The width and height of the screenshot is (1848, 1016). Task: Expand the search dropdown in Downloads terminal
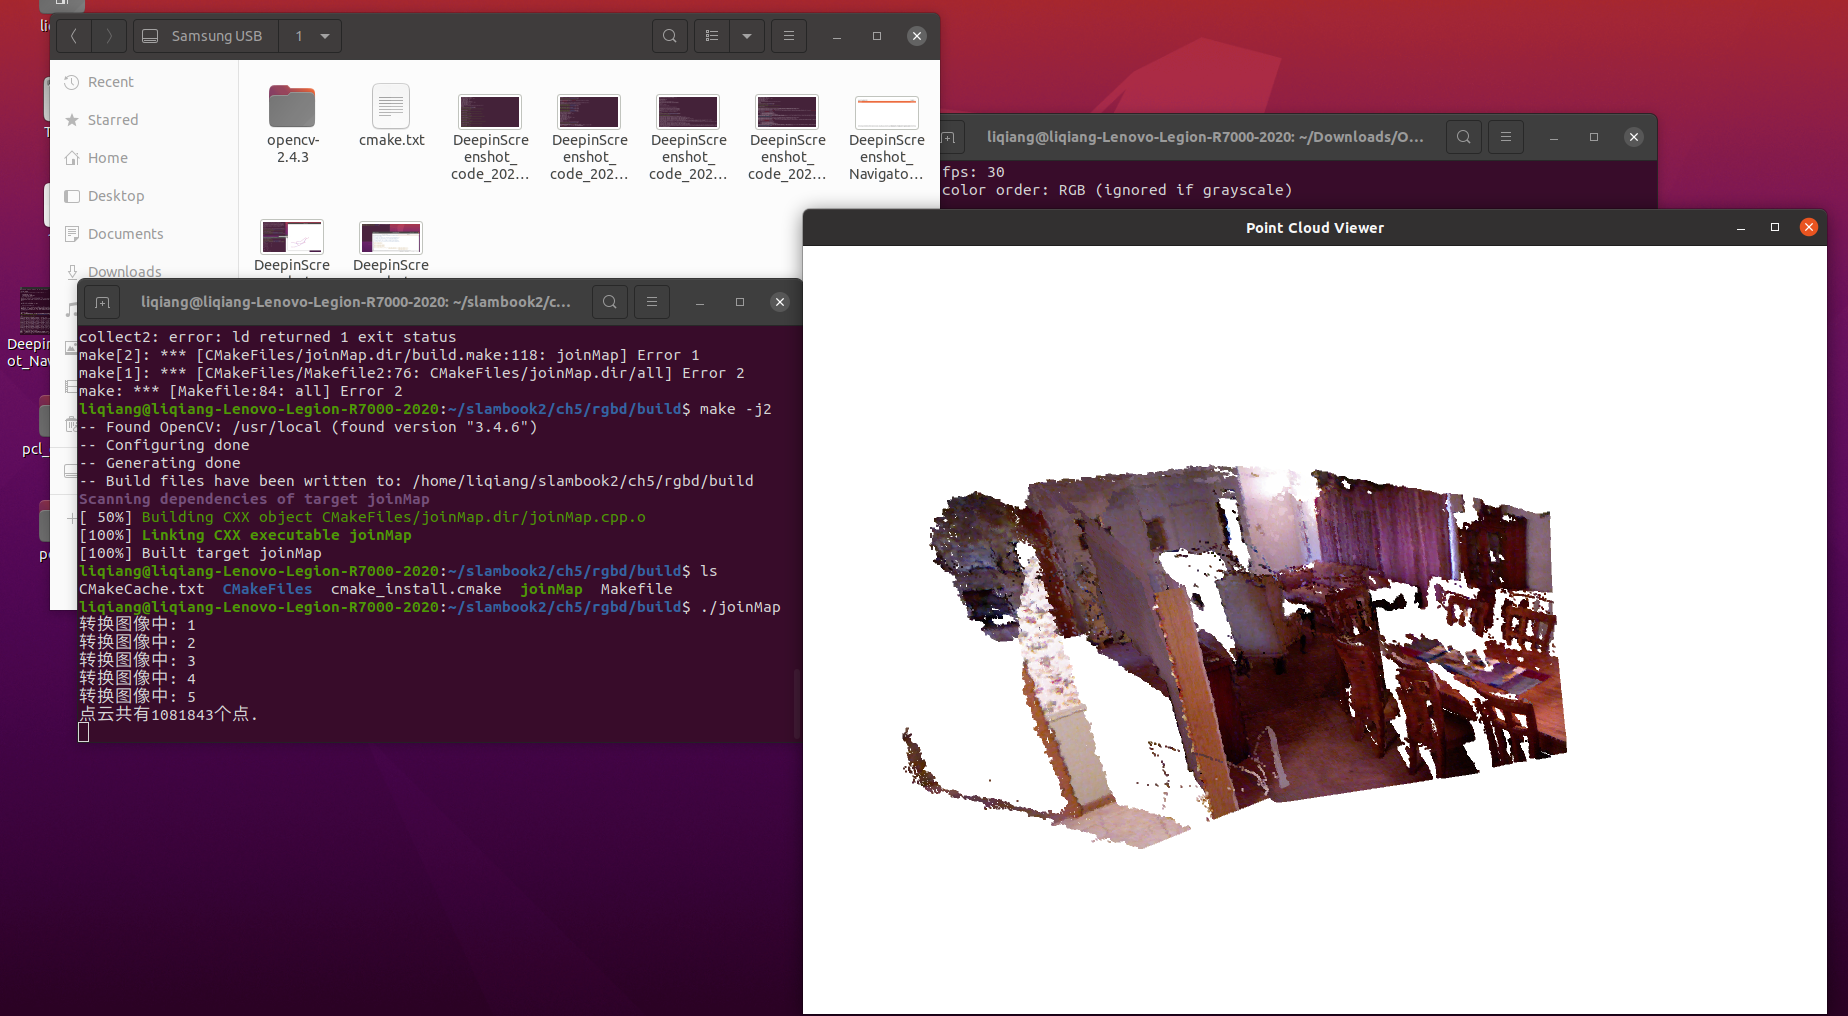tap(1463, 136)
